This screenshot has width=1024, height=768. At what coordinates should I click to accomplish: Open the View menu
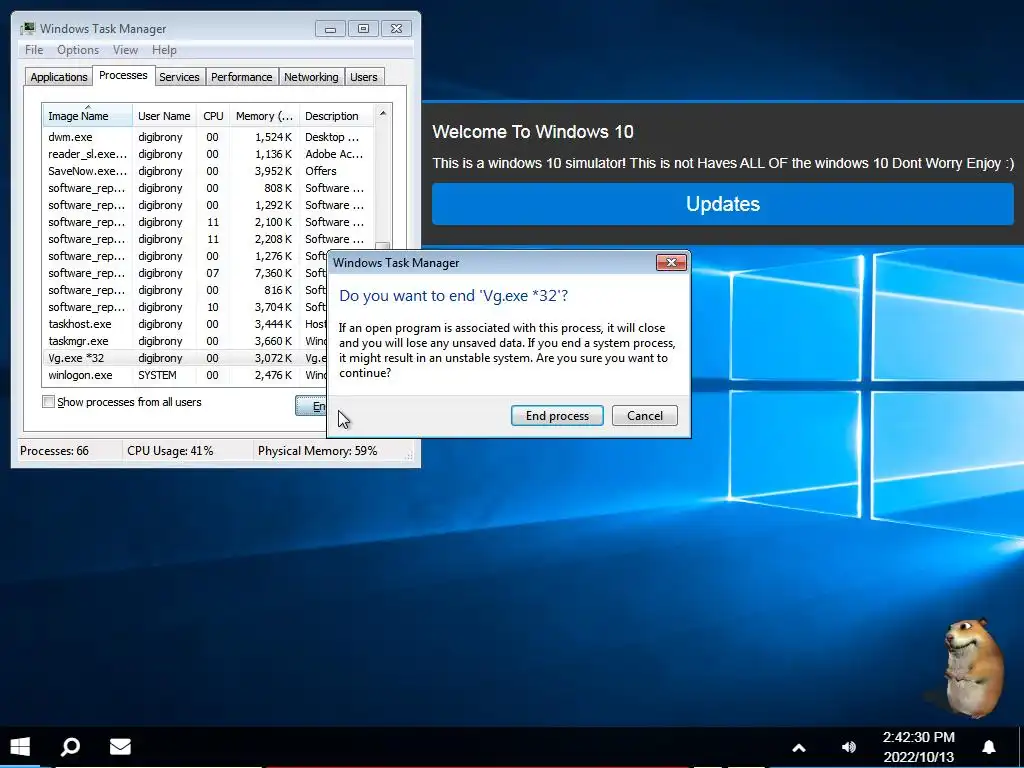coord(125,50)
